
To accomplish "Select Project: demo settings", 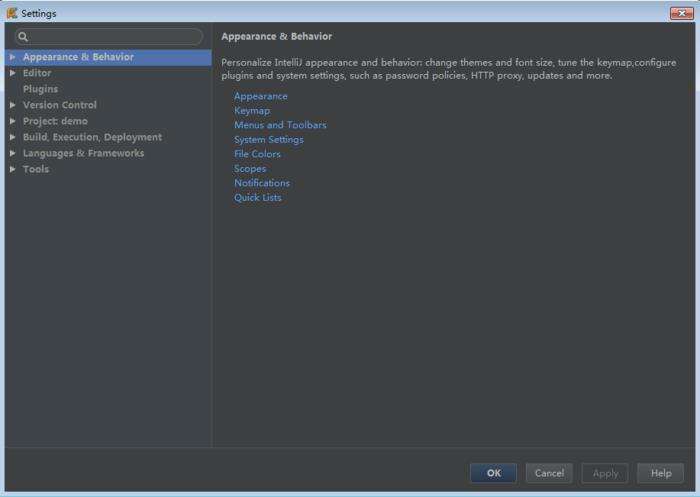I will 55,121.
